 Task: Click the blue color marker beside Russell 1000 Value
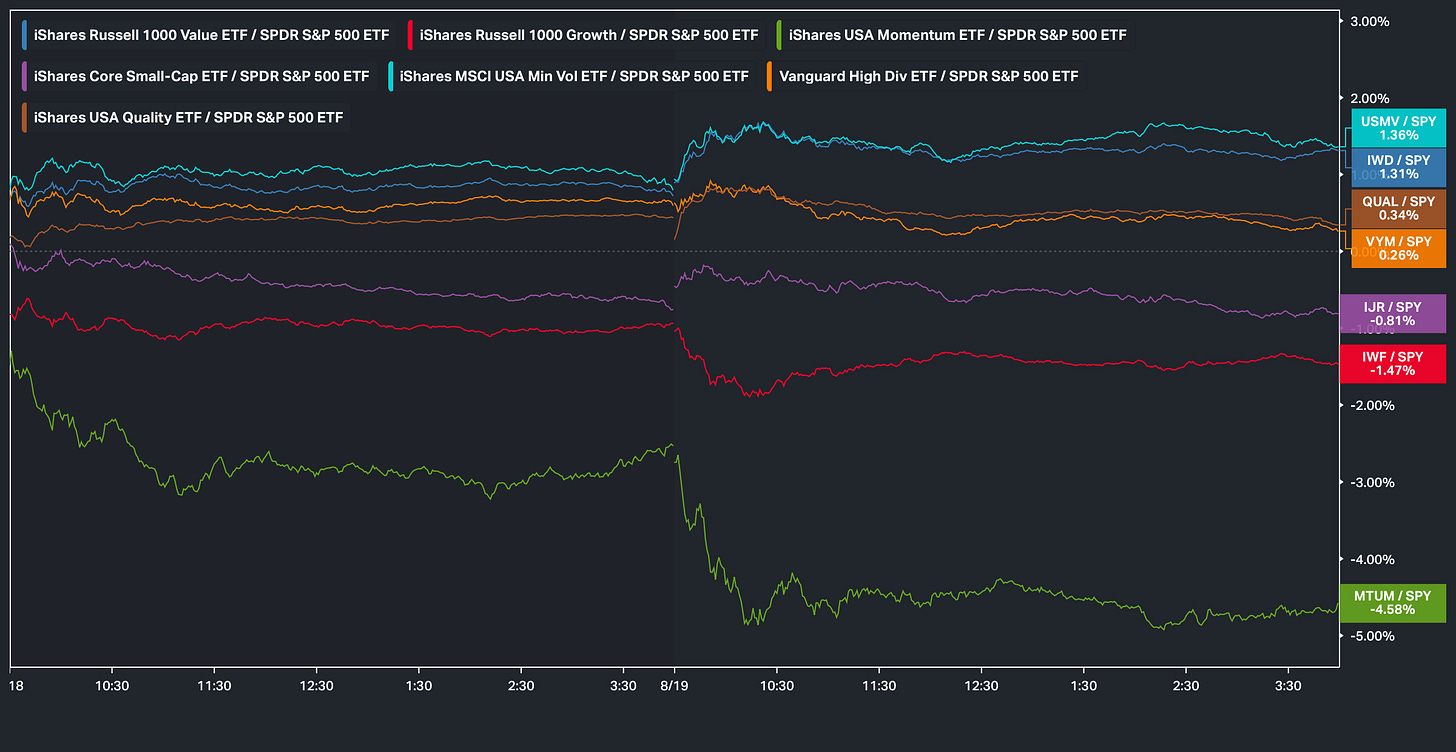[26, 35]
